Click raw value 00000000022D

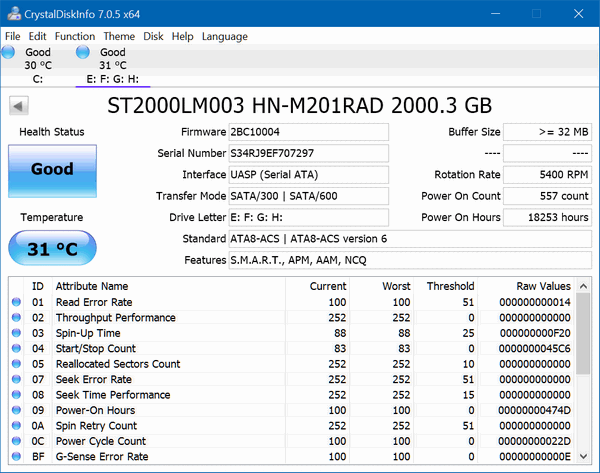click(534, 441)
